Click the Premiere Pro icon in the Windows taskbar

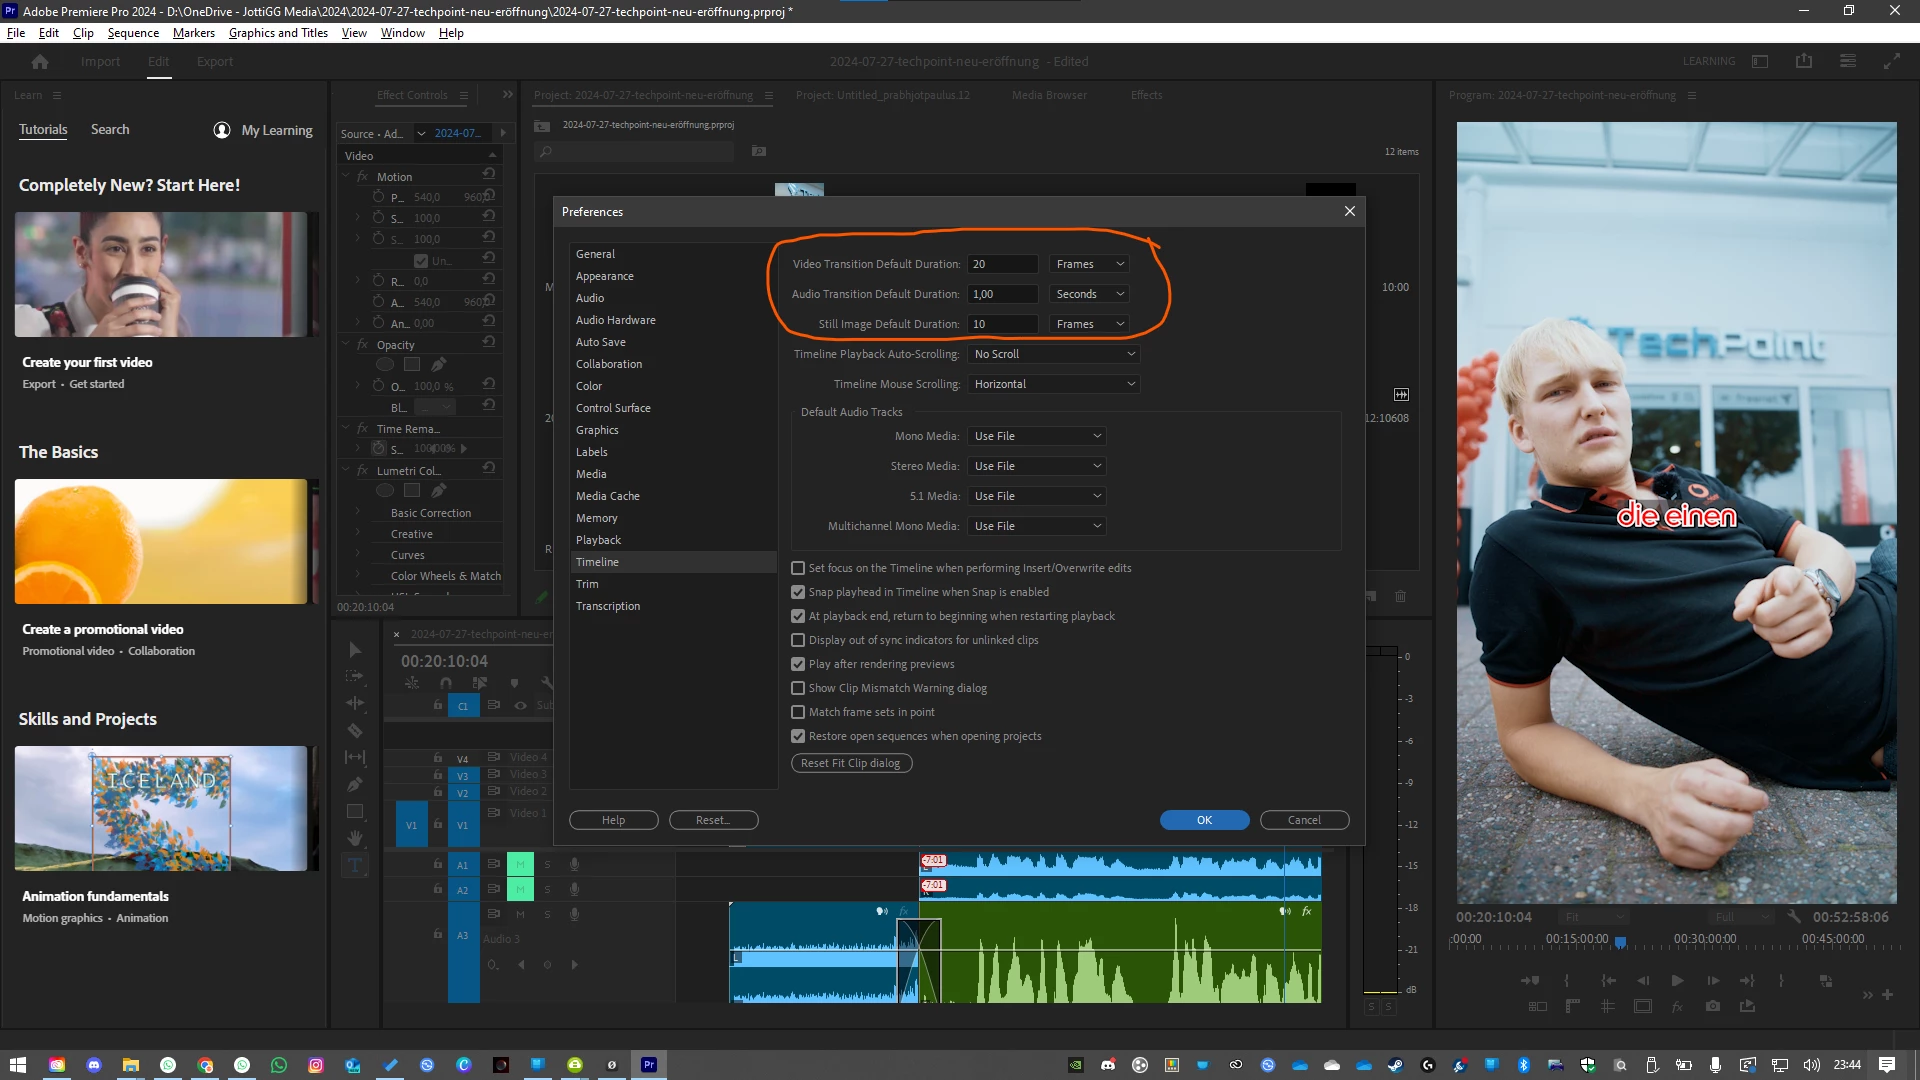(x=649, y=1065)
